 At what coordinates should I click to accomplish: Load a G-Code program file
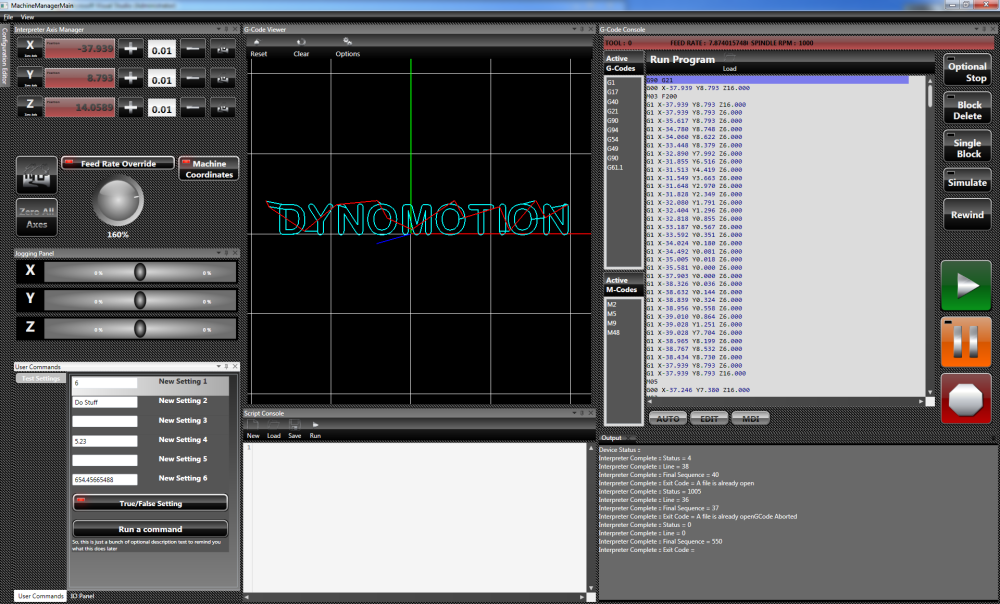[730, 65]
